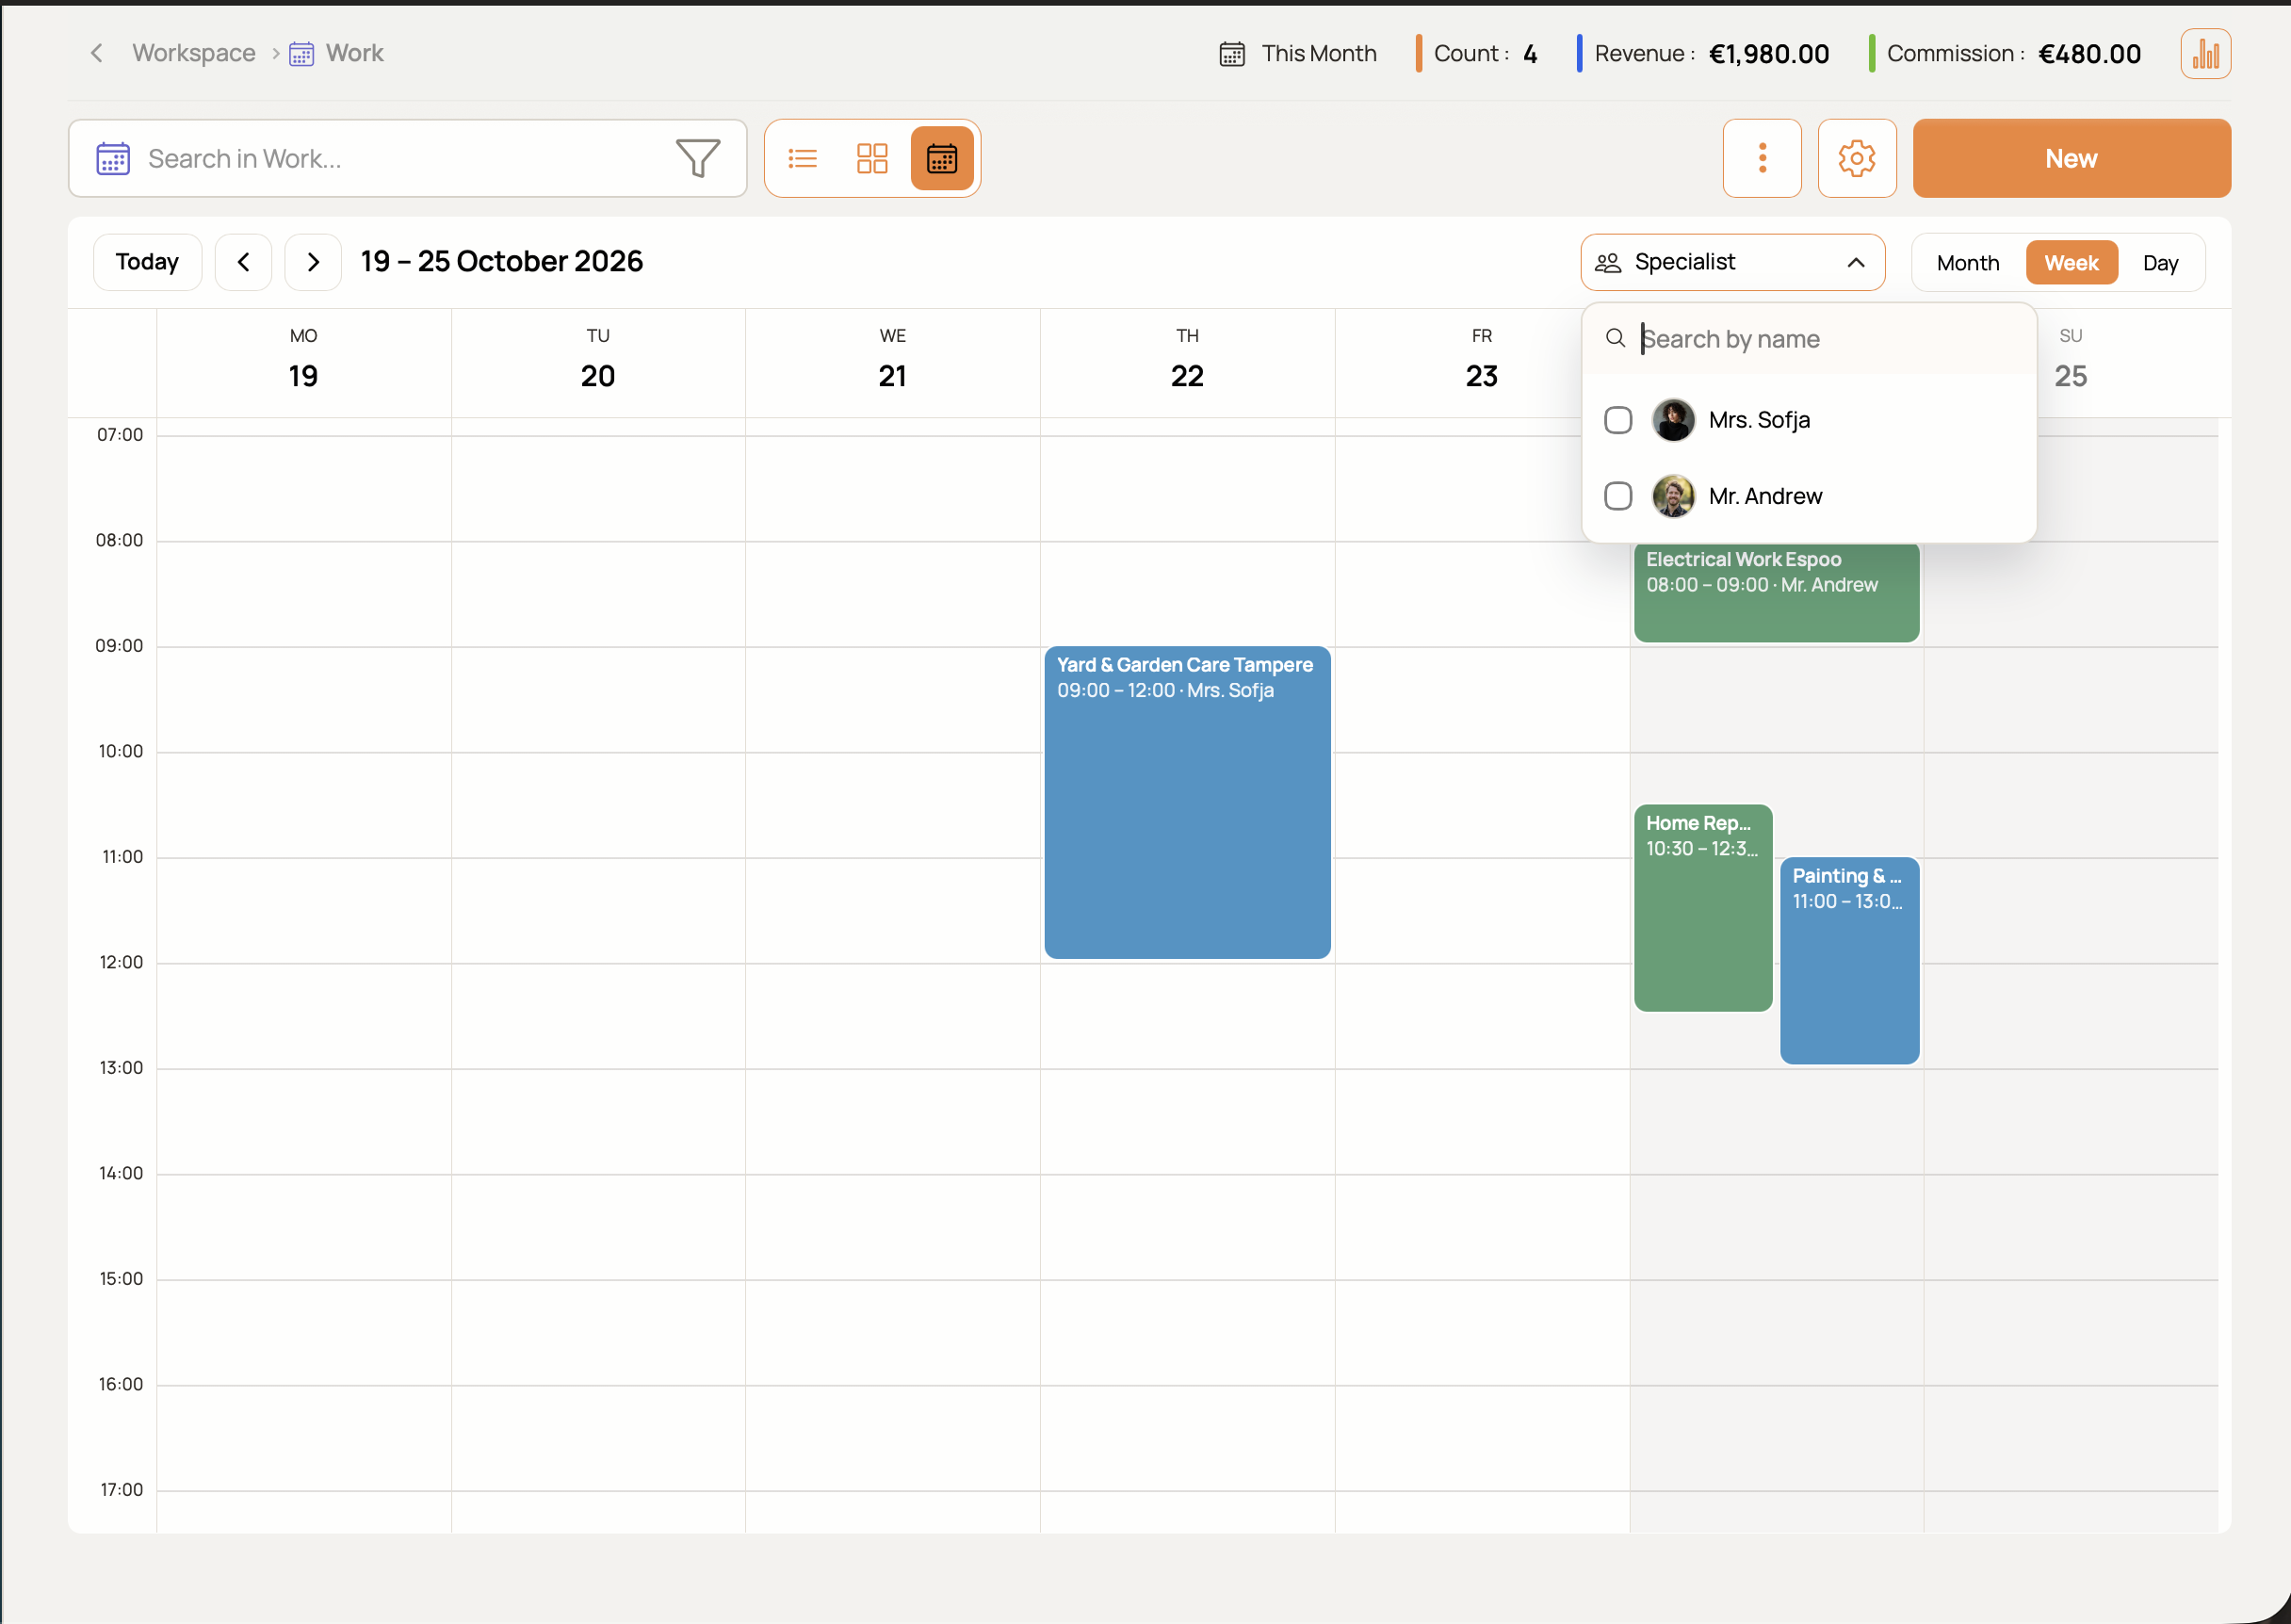Click the Commission €480.00 stat
Screen dimensions: 2291x1624
(x=2005, y=53)
